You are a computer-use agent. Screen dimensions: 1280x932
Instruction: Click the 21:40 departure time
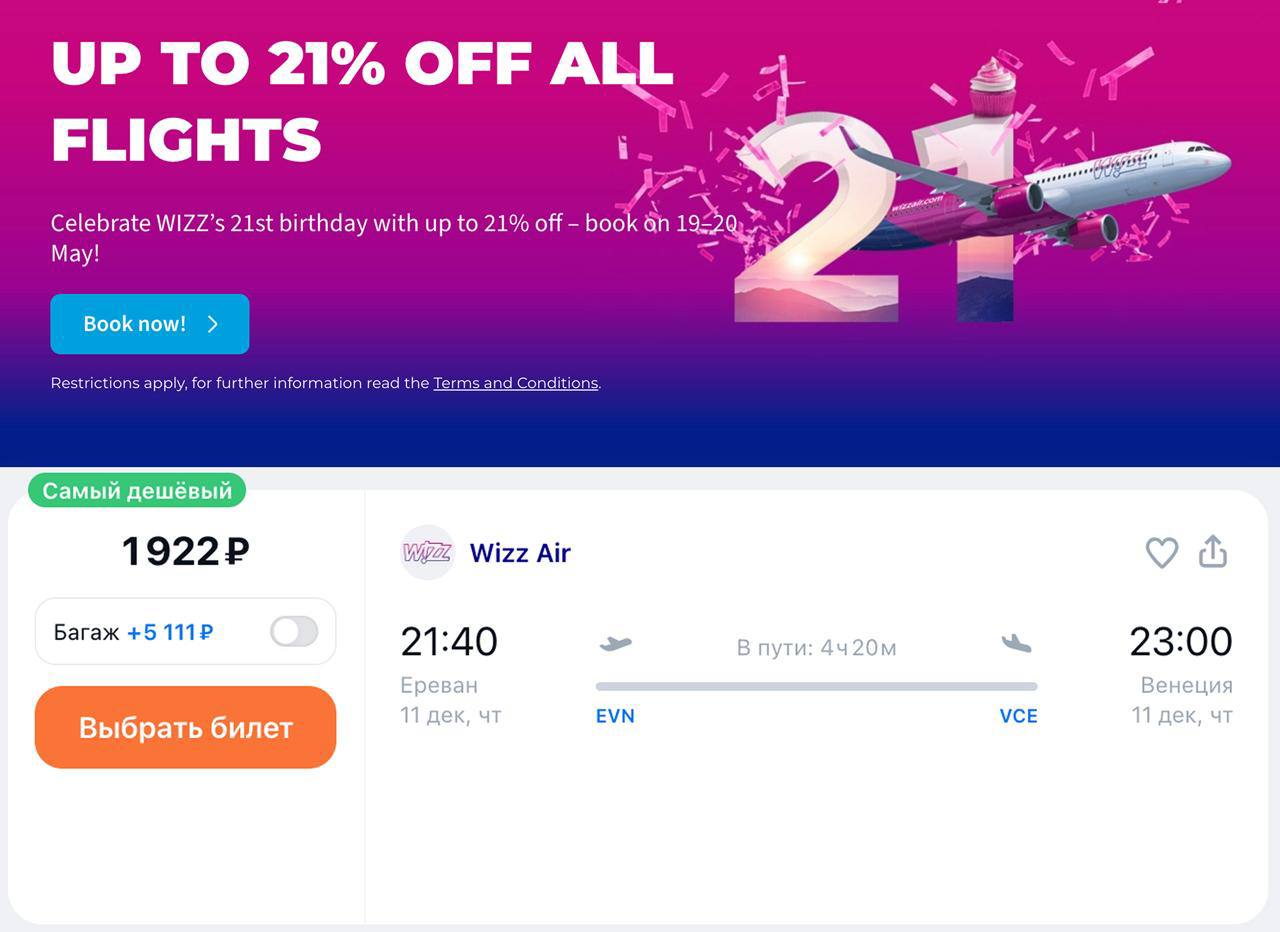point(449,642)
